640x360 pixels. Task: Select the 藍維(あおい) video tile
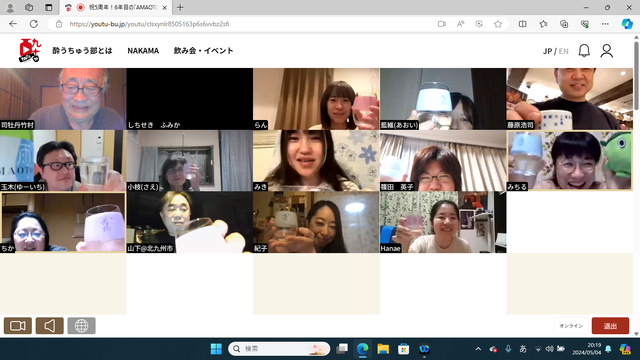point(443,99)
